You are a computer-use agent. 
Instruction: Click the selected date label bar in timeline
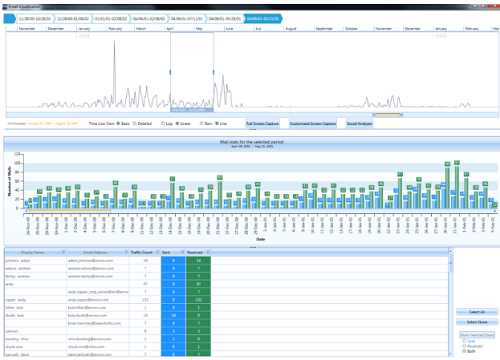192,110
